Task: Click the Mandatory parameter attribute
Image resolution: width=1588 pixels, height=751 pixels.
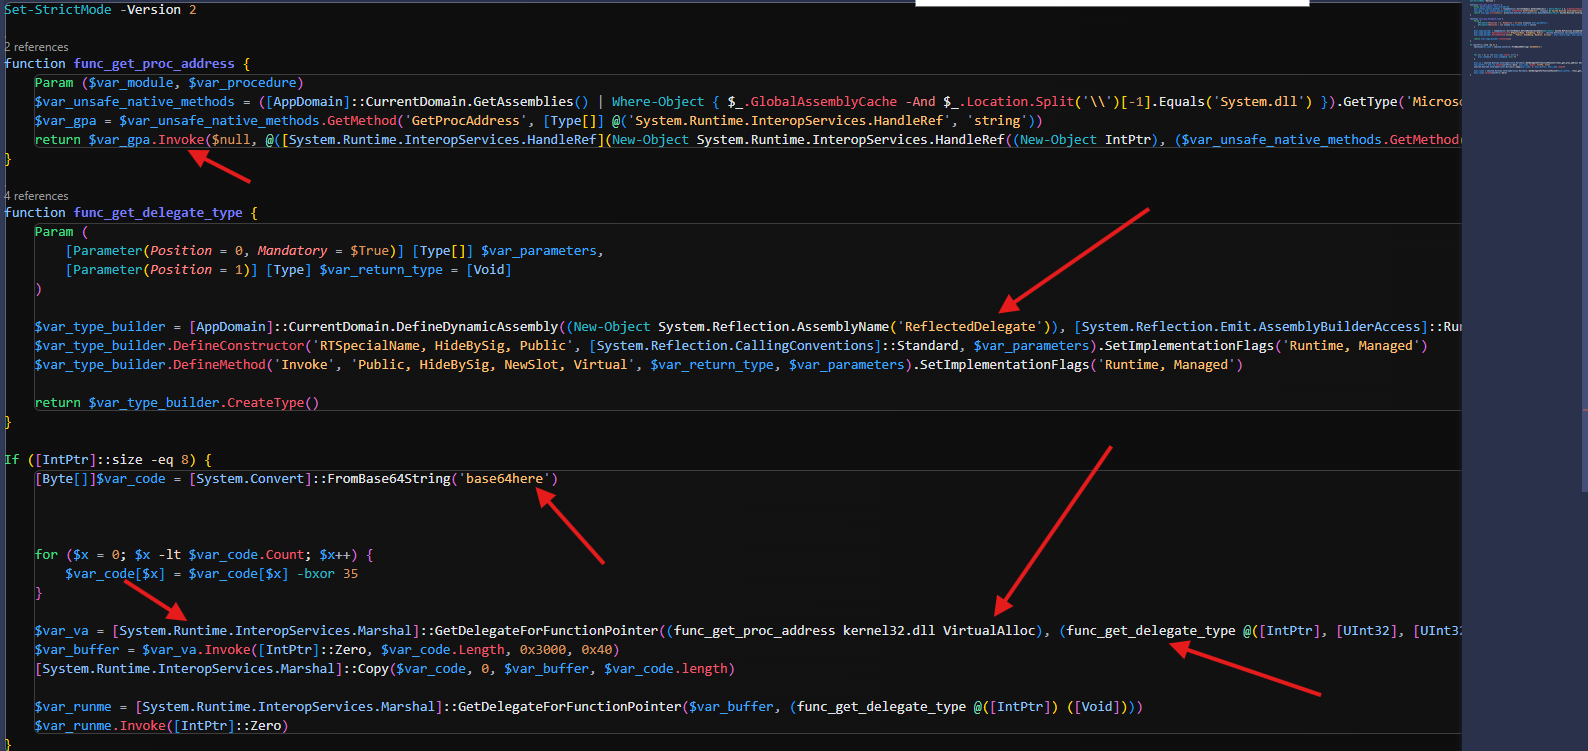Action: [x=292, y=250]
